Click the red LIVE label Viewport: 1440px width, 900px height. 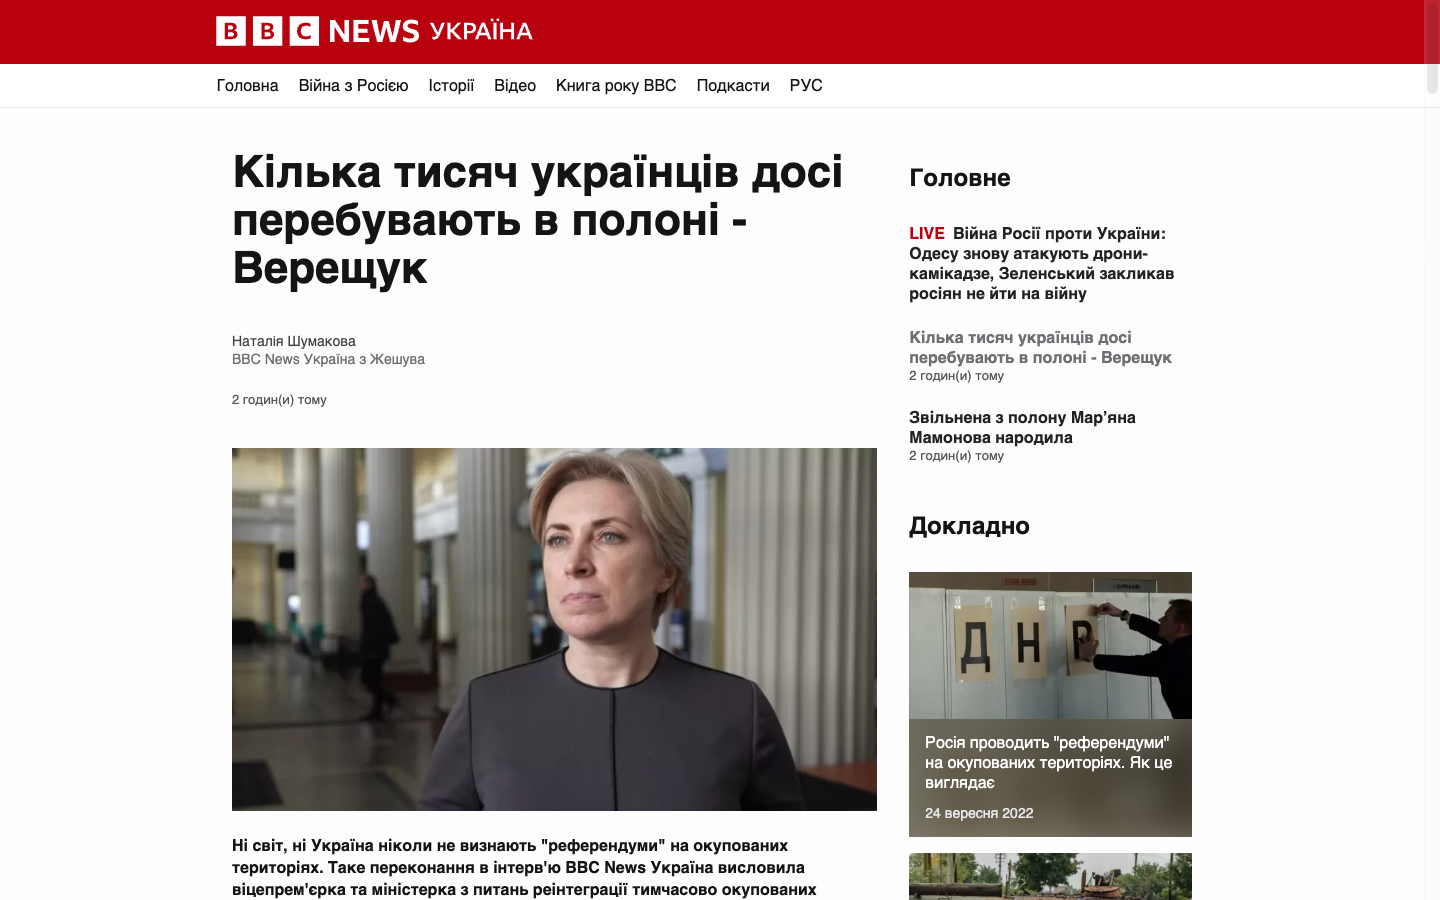tap(927, 233)
